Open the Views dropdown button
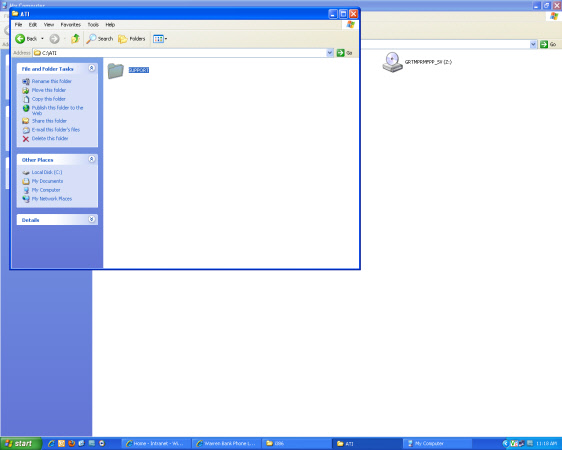Viewport: 562px width, 450px height. pyautogui.click(x=159, y=39)
